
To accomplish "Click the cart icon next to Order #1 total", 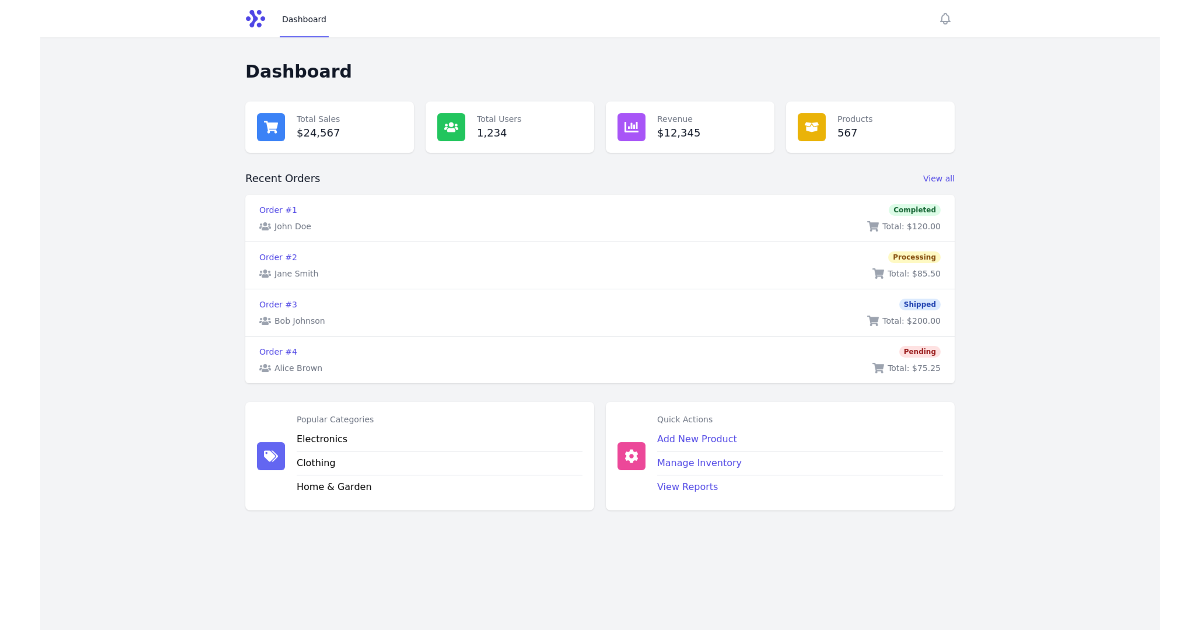I will point(872,226).
